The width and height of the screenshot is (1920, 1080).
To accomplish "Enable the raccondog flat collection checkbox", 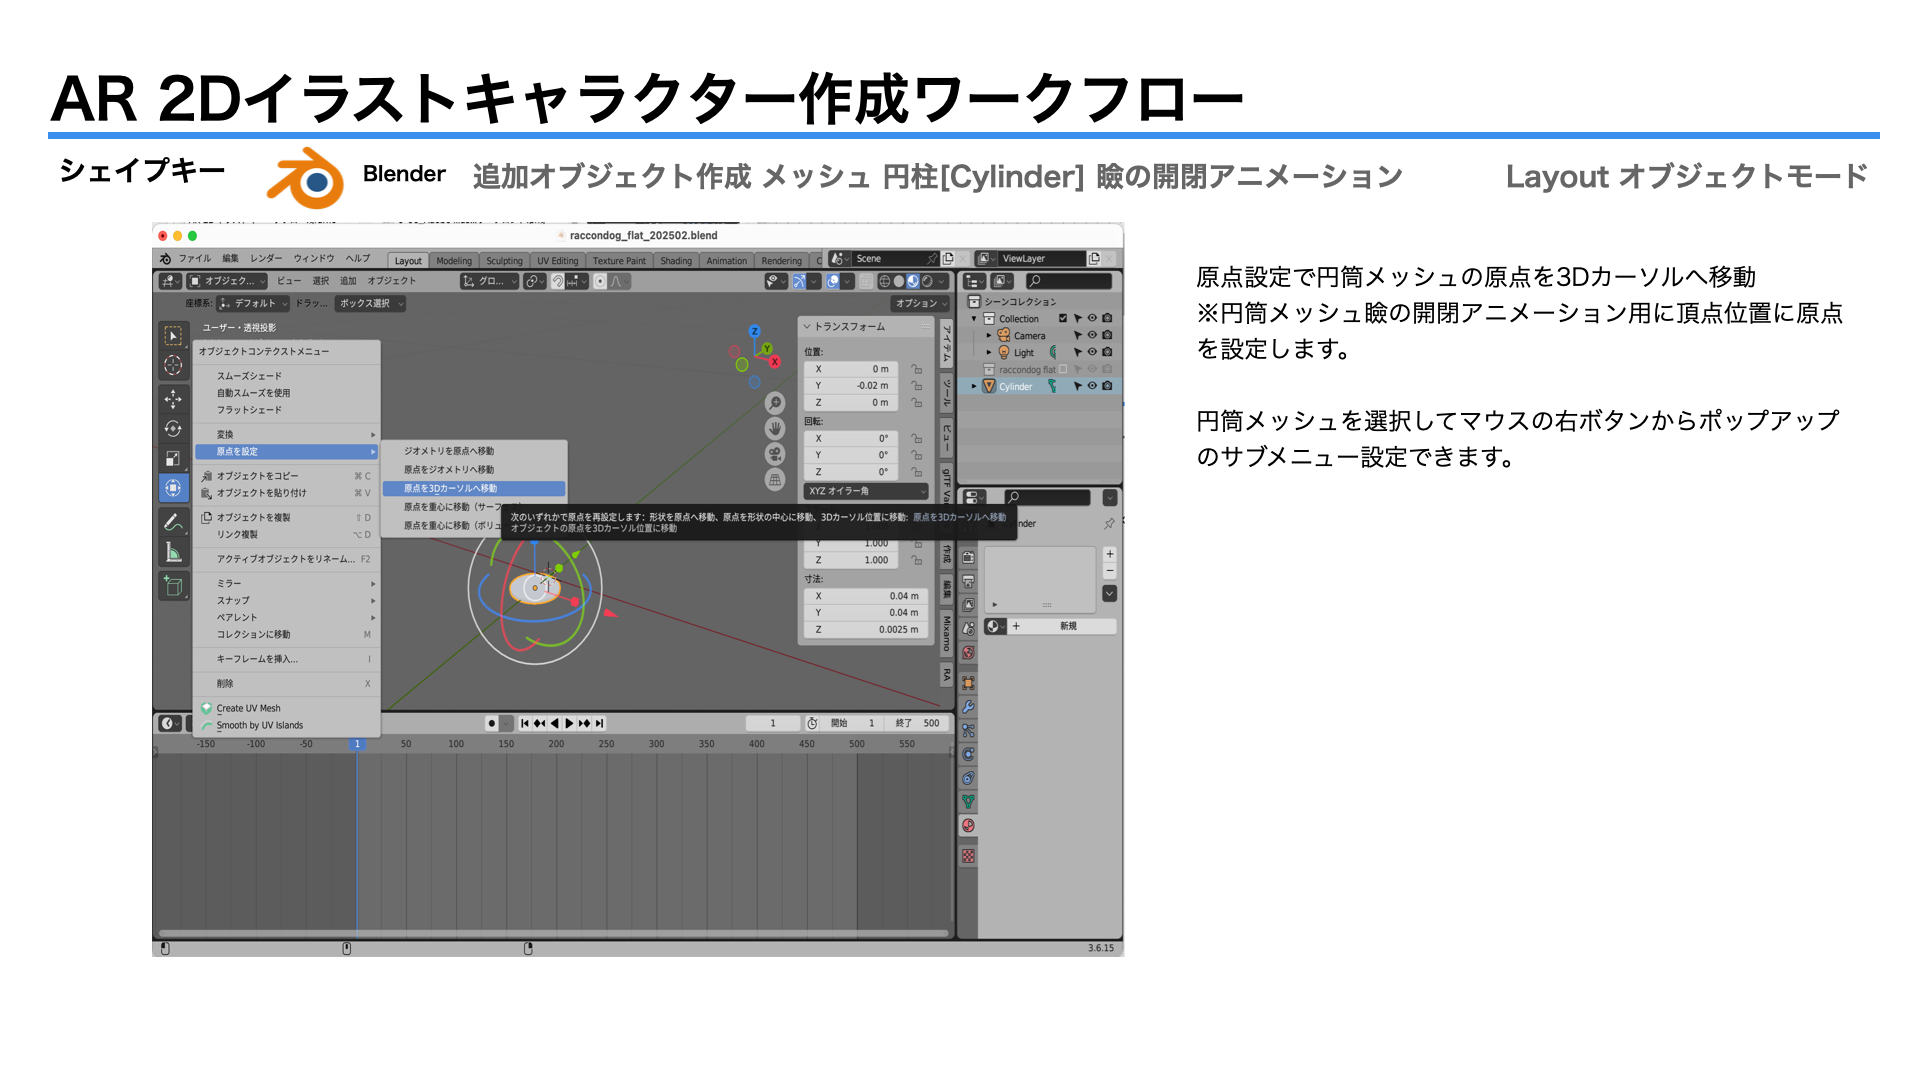I will tap(1063, 369).
